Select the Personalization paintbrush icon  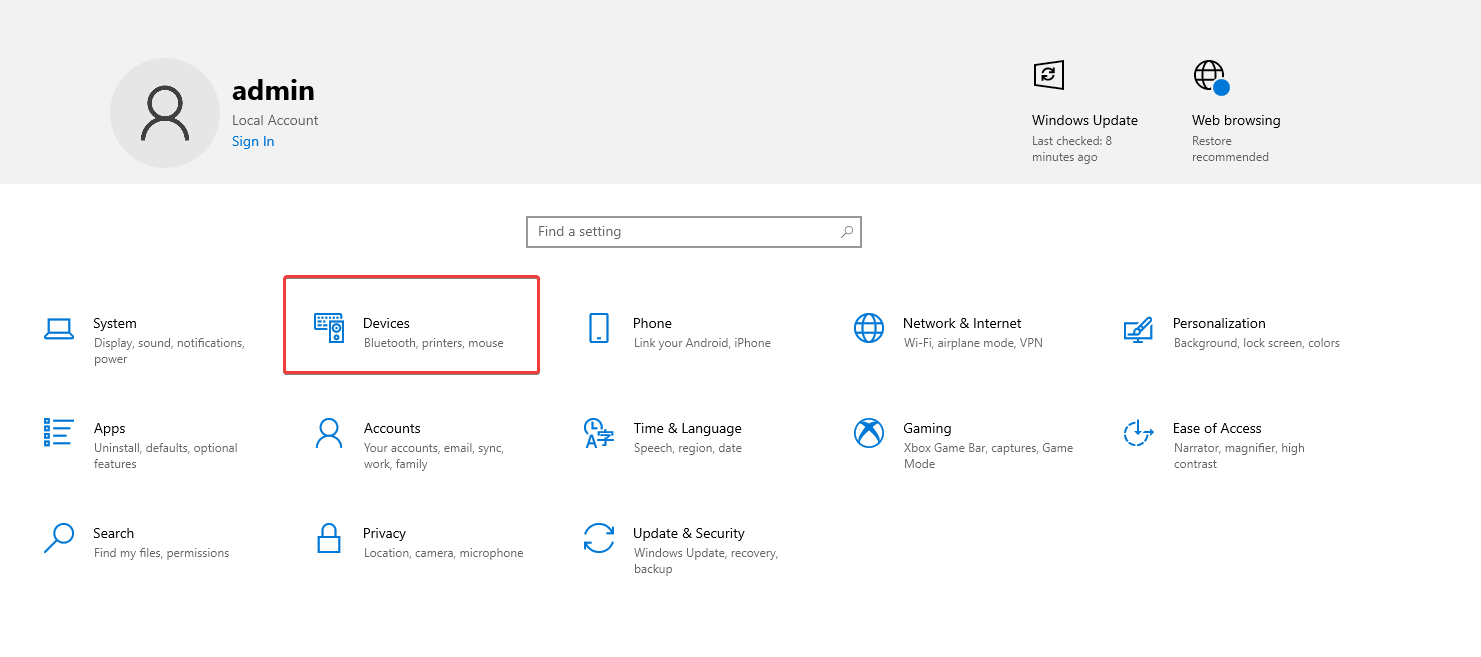1138,329
